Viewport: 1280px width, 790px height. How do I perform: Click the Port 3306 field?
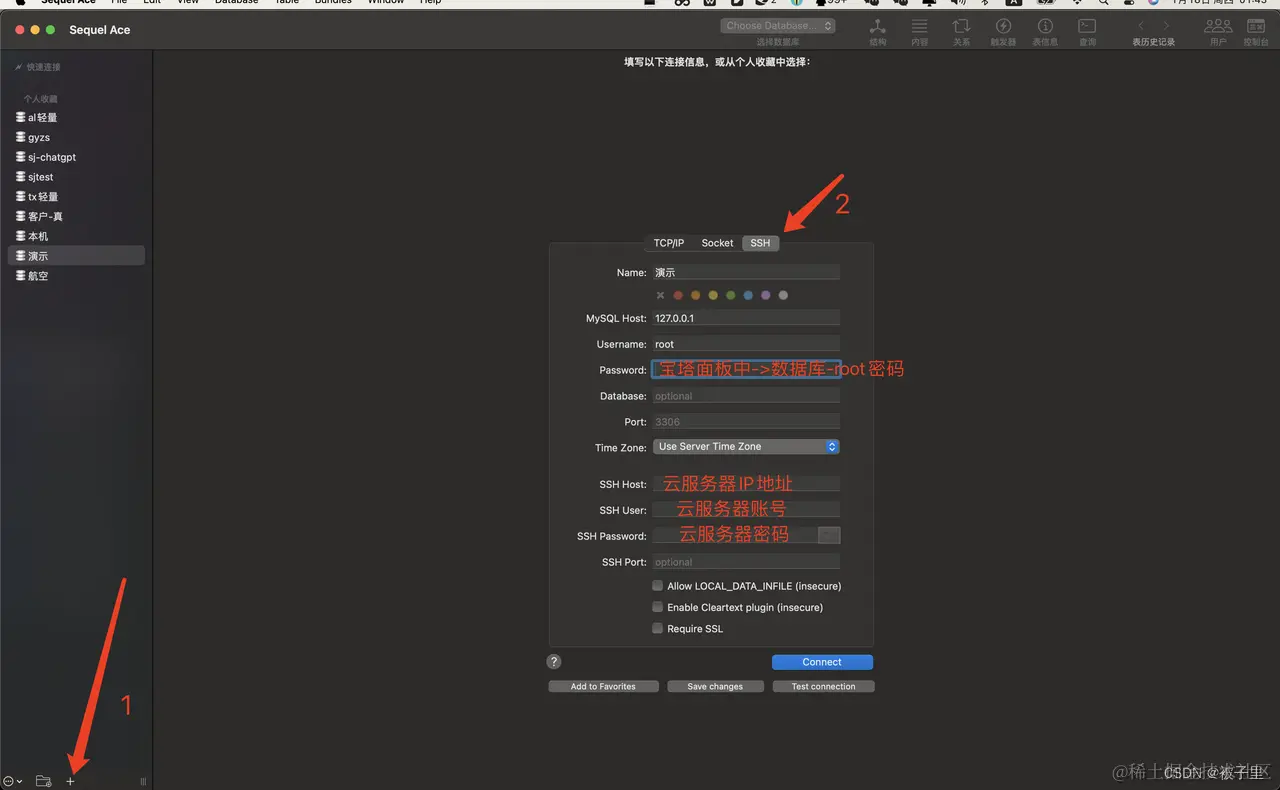(746, 422)
